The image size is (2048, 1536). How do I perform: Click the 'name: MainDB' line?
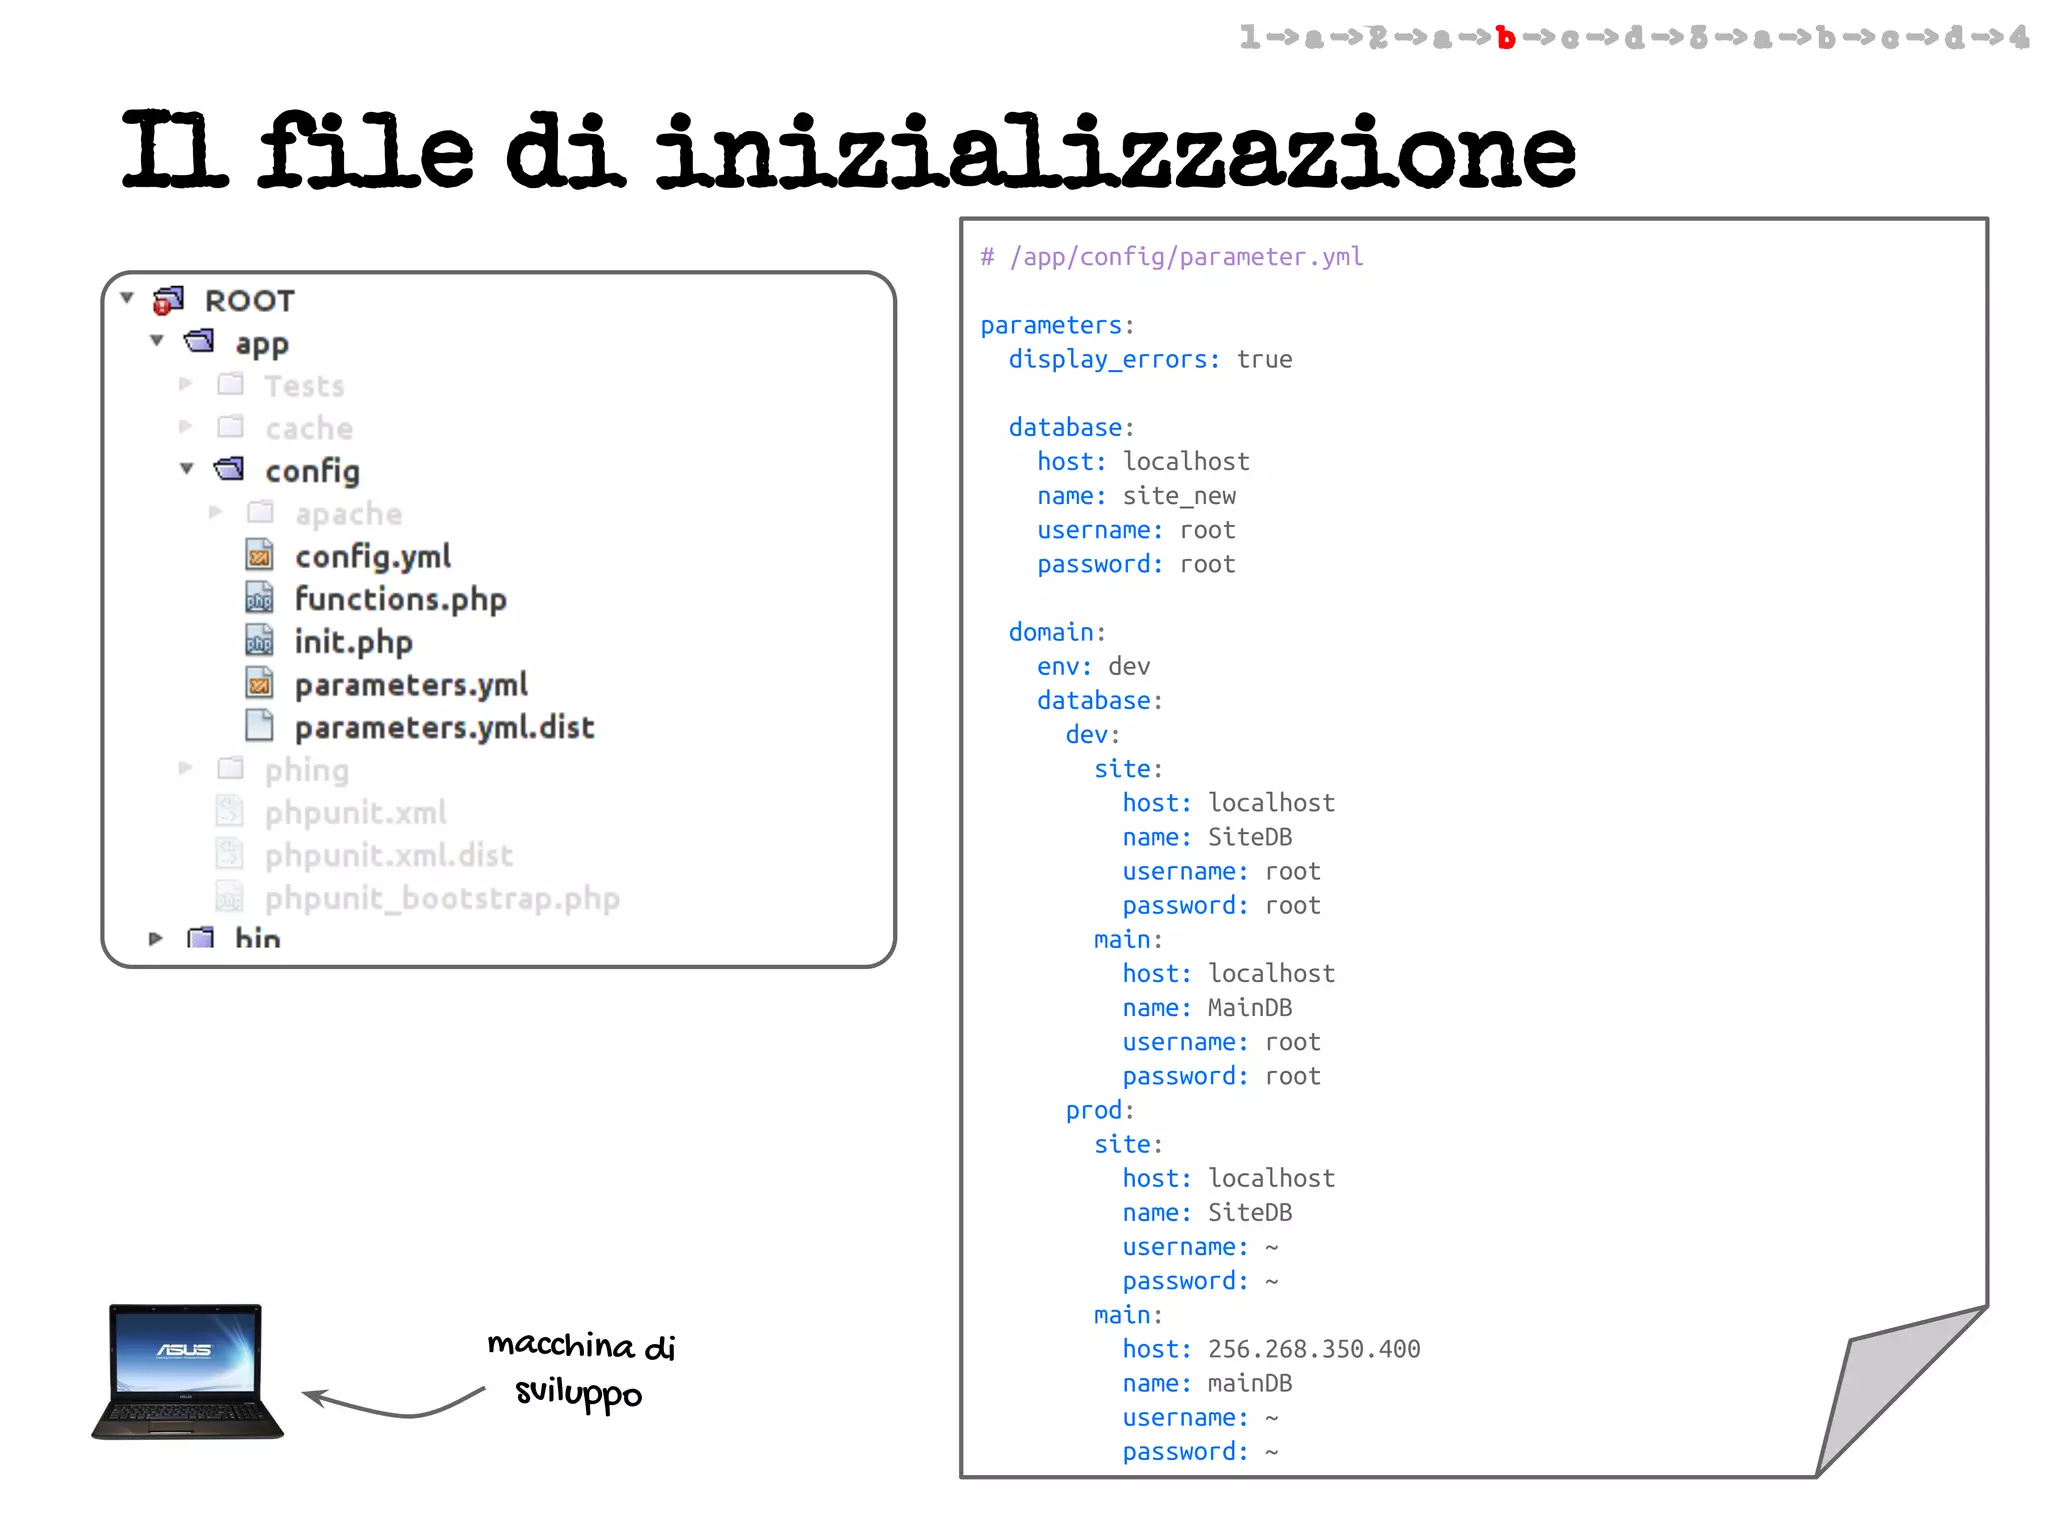pos(1207,1008)
